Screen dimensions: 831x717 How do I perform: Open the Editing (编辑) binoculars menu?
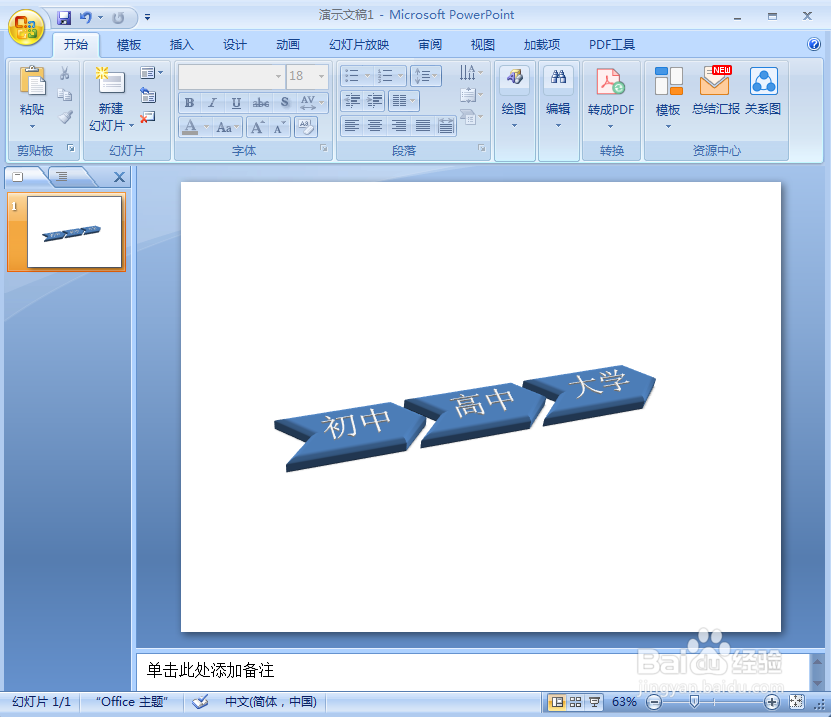tap(558, 98)
